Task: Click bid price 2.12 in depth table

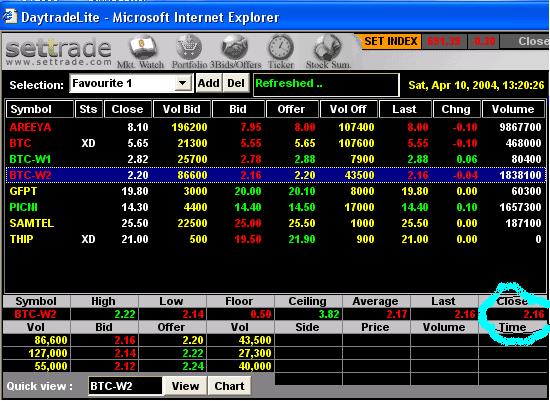Action: tap(125, 366)
